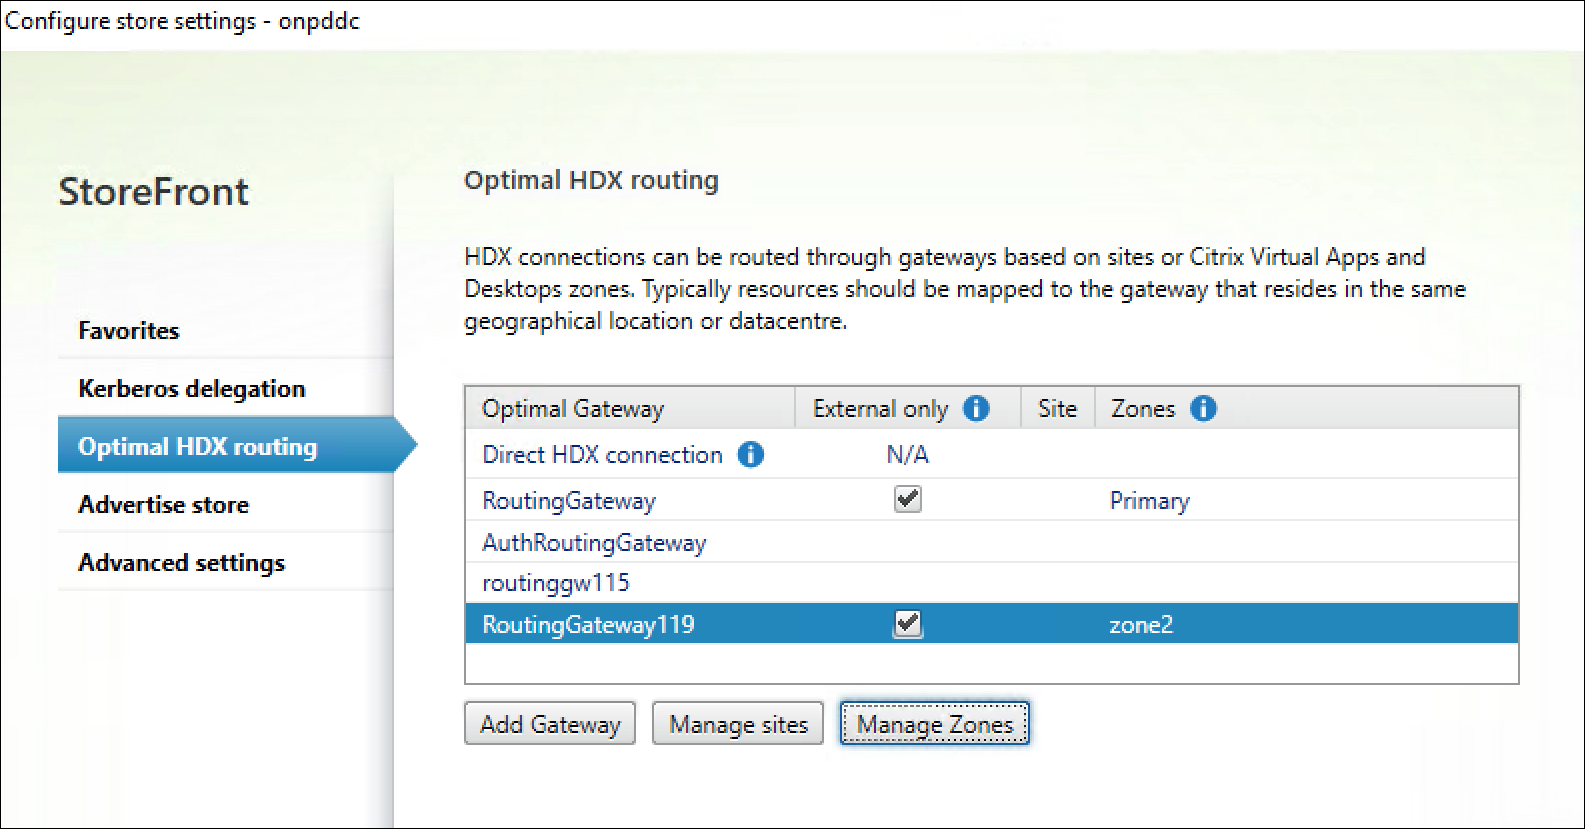Image resolution: width=1585 pixels, height=829 pixels.
Task: Click the Site column header
Action: pyautogui.click(x=1057, y=408)
